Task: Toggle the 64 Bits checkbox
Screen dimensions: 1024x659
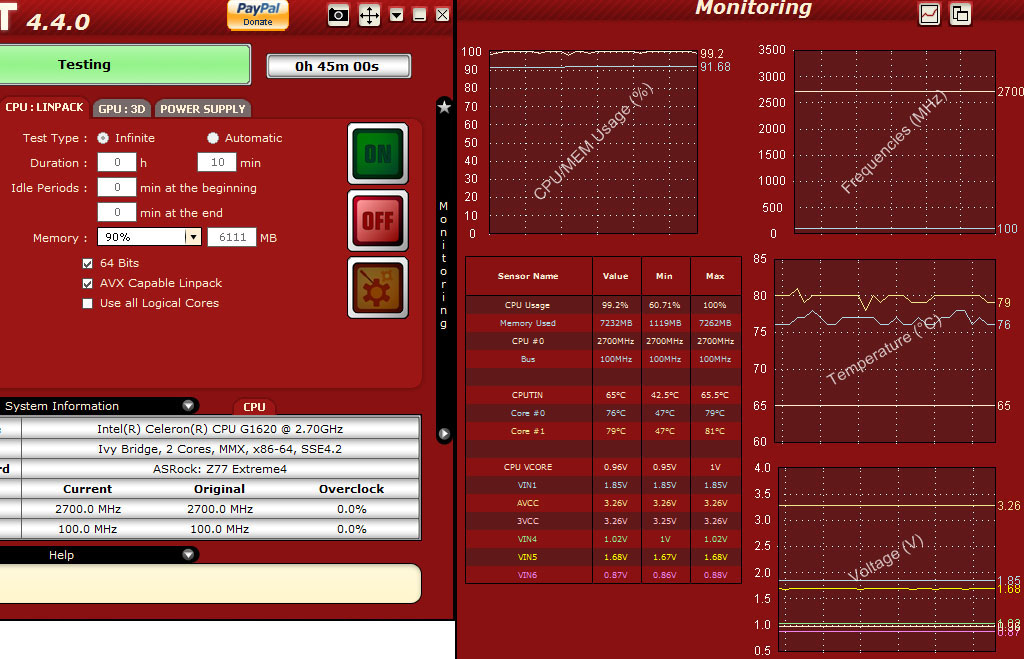Action: pyautogui.click(x=88, y=263)
